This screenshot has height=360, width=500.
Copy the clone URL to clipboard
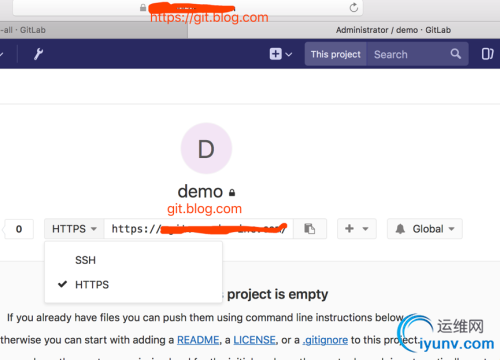point(310,229)
